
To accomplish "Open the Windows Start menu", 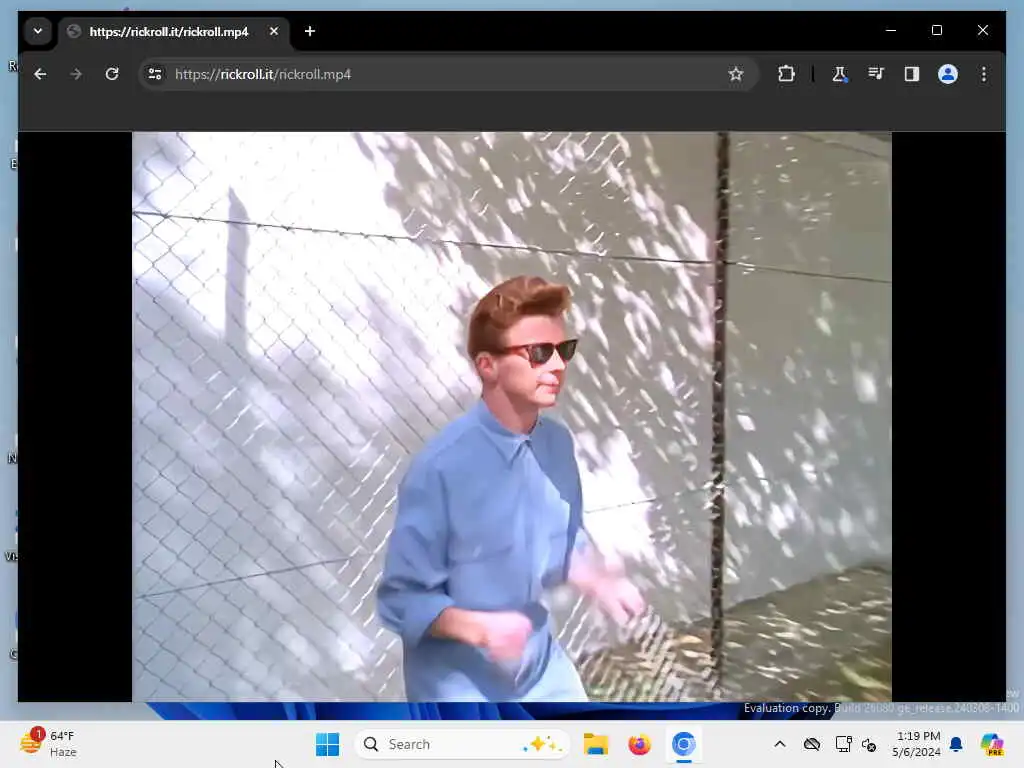I will [327, 744].
